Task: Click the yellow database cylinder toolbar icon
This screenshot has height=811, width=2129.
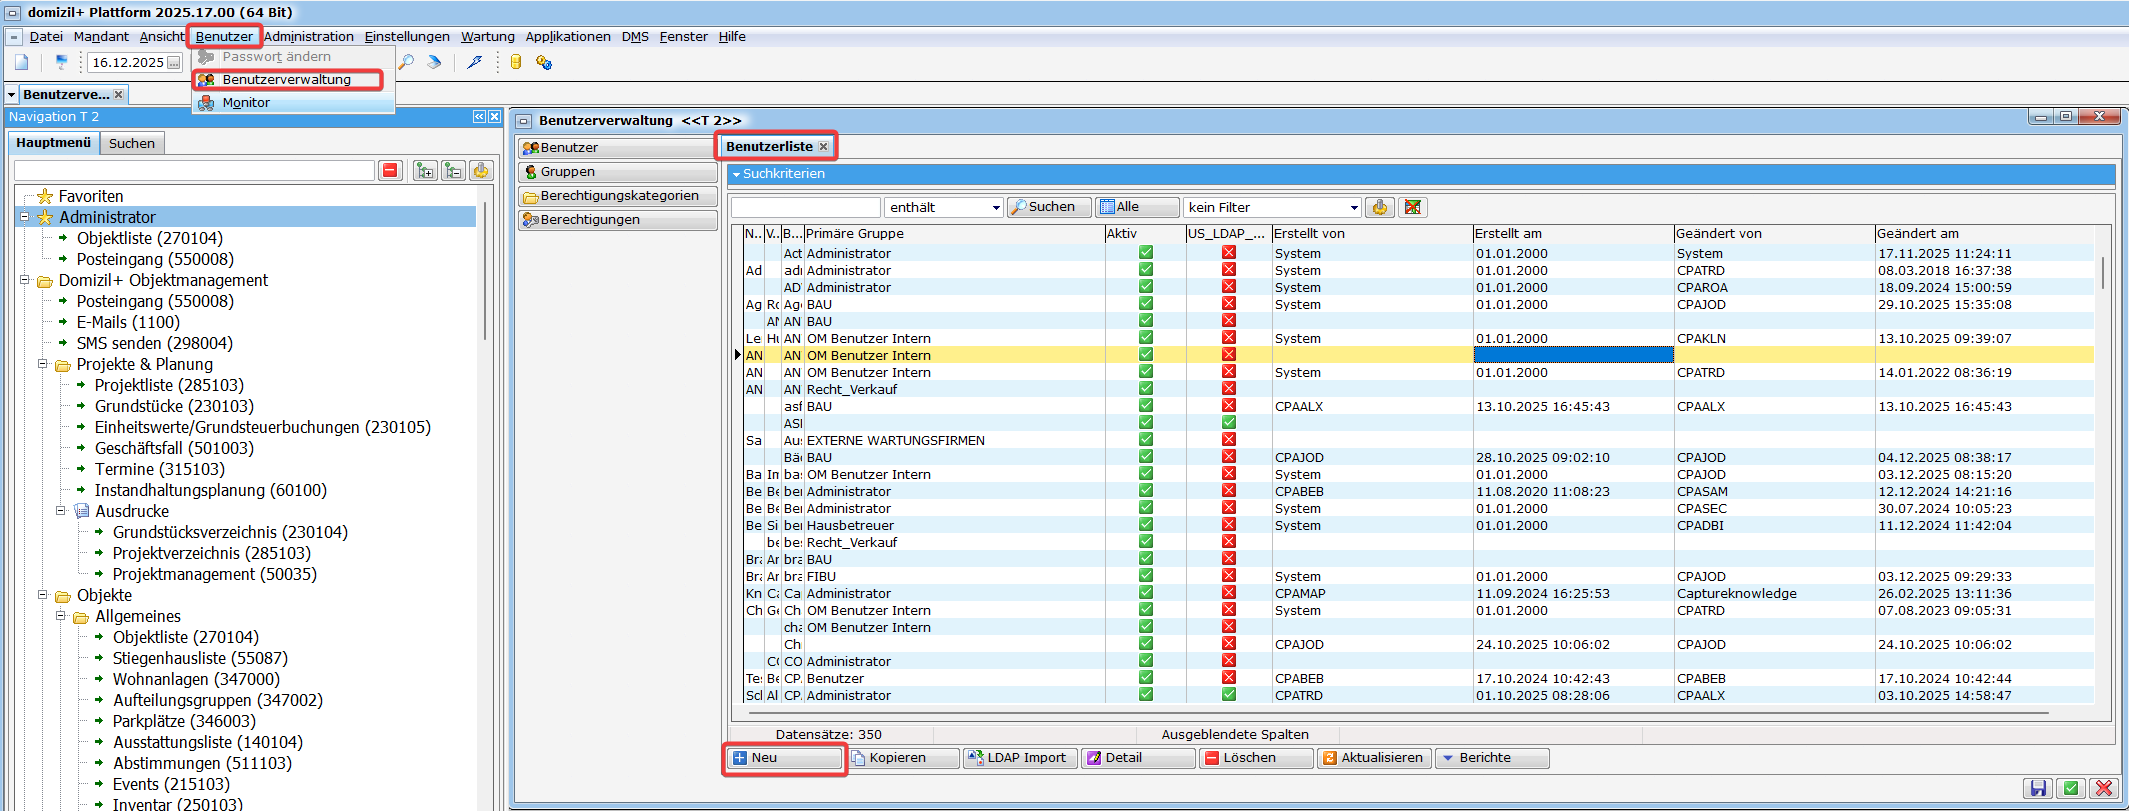Action: tap(516, 62)
